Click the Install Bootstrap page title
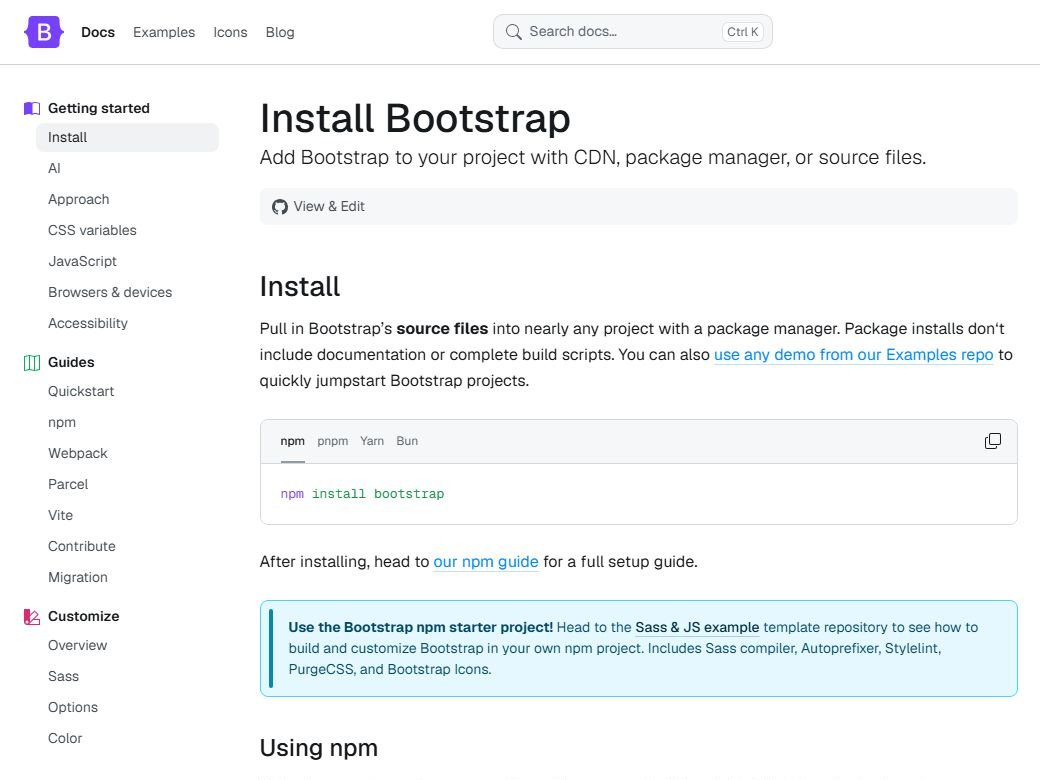Screen dimensions: 1040x780 click(415, 118)
